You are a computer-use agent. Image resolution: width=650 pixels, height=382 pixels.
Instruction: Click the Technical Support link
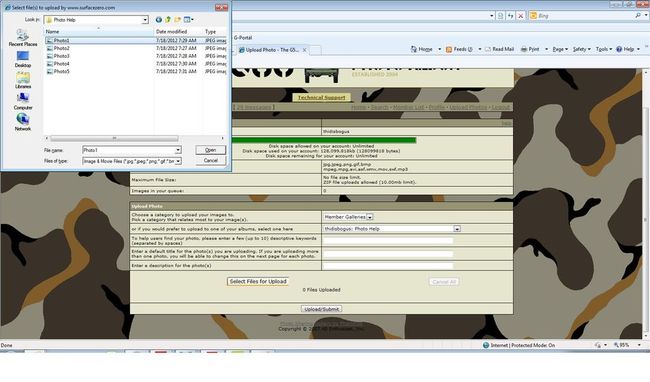(x=322, y=97)
